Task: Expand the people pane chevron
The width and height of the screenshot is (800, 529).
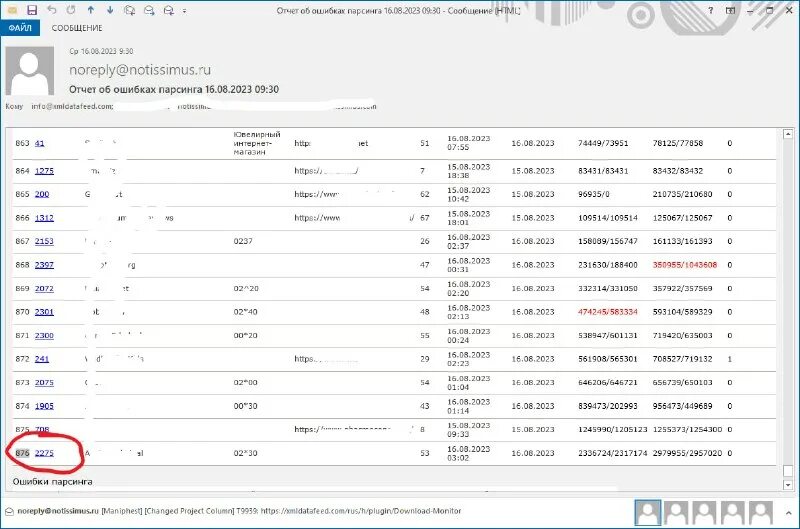Action: 788,513
